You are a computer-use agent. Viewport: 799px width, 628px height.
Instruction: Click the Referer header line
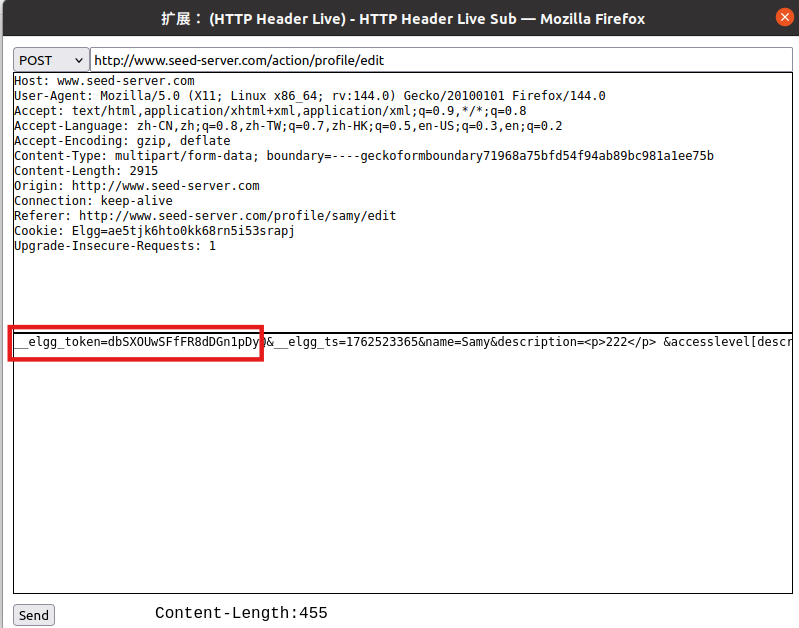(x=205, y=216)
